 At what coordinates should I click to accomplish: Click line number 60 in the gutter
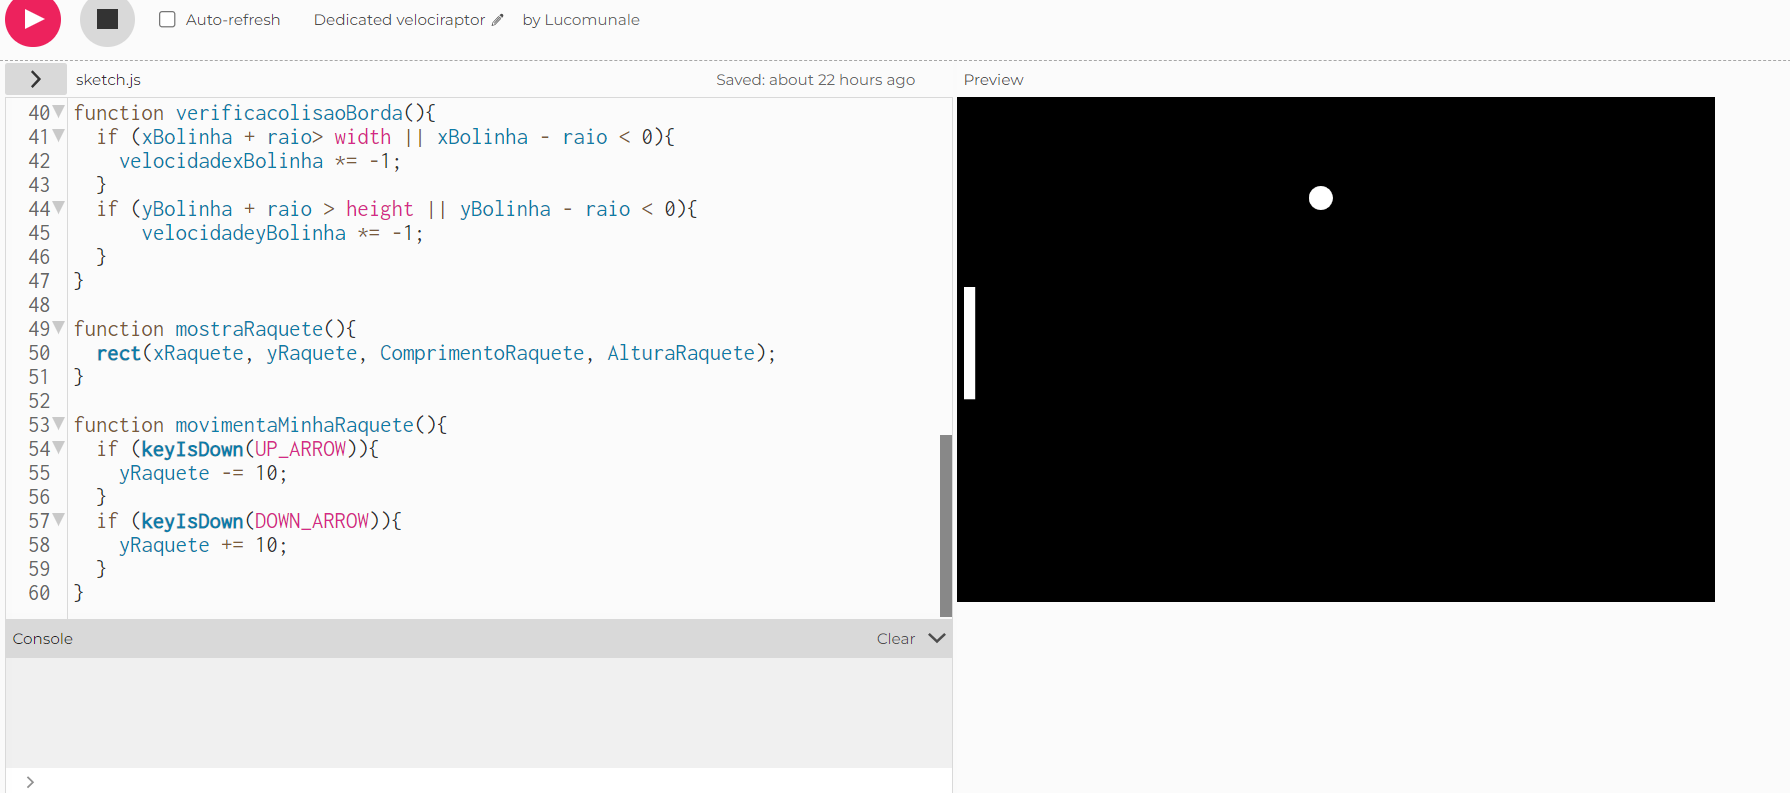[x=39, y=593]
